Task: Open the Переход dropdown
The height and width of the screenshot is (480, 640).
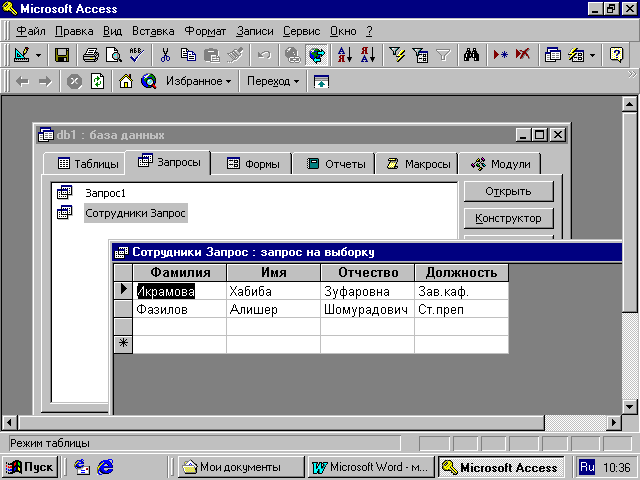Action: [x=273, y=81]
